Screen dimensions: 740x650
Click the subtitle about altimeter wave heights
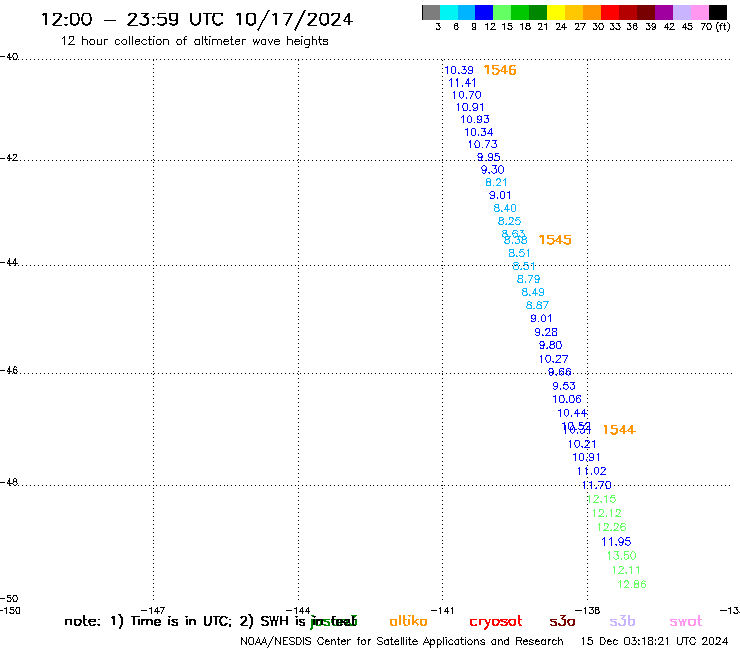tap(194, 41)
